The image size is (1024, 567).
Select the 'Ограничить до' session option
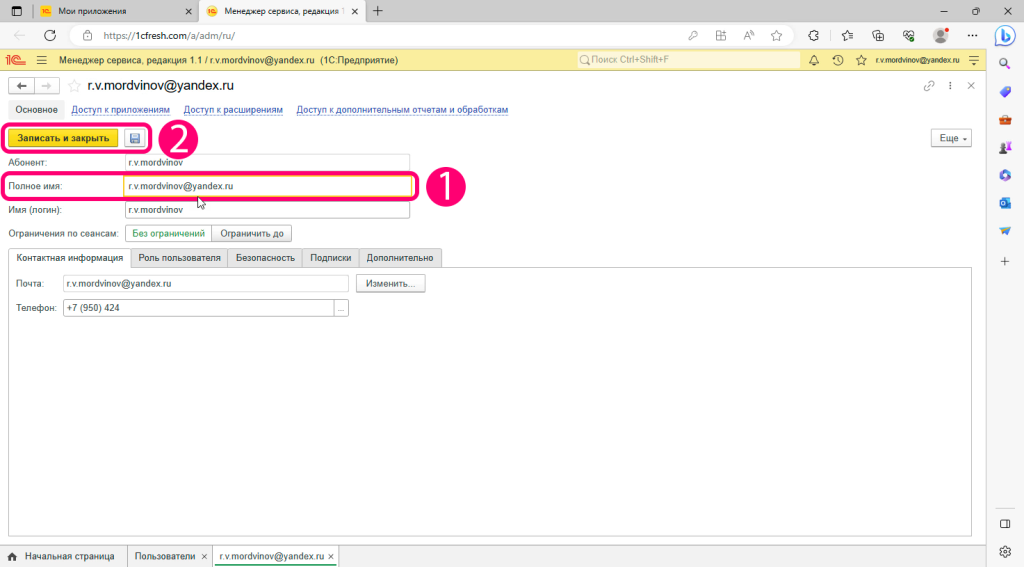252,233
